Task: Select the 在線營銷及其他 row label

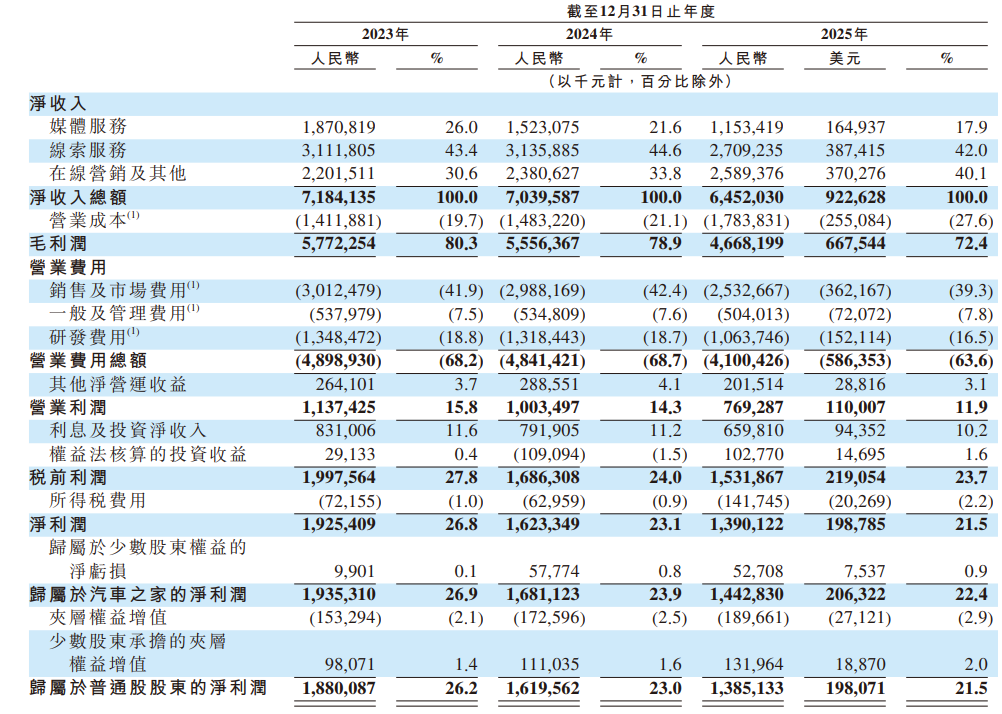Action: (x=118, y=173)
